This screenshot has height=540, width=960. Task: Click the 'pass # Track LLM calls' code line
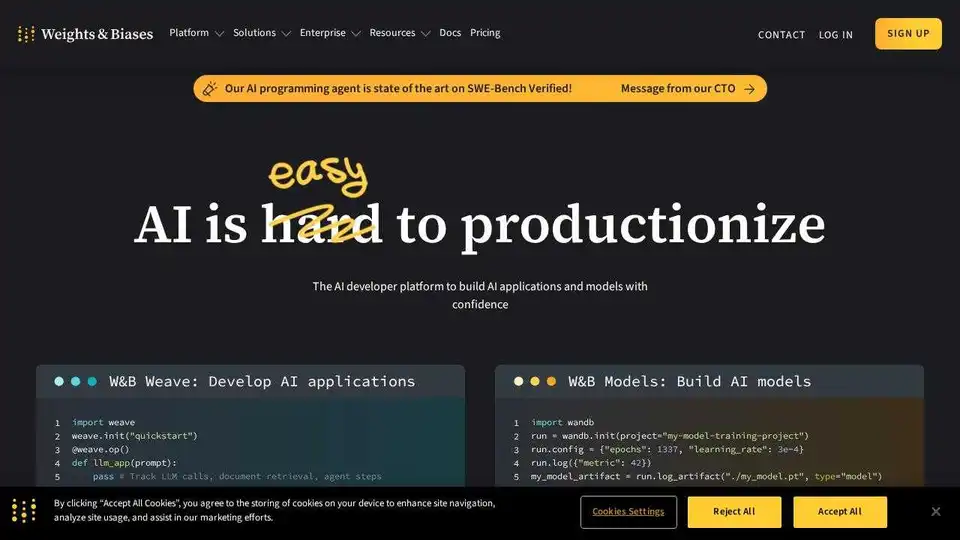click(x=237, y=476)
